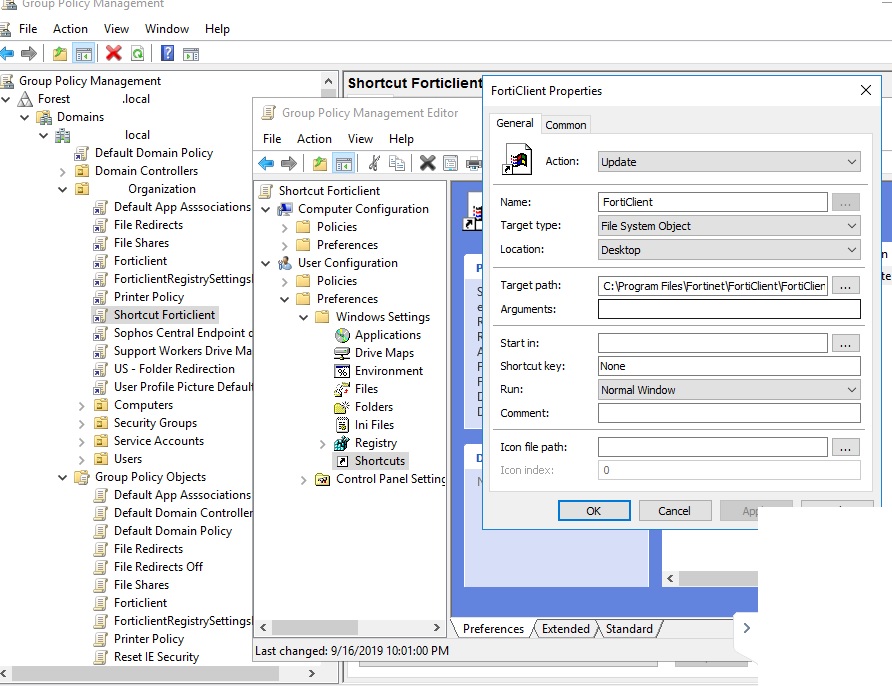This screenshot has height=686, width=892.
Task: Open Help menu in Group Policy Management Editor
Action: click(x=401, y=139)
